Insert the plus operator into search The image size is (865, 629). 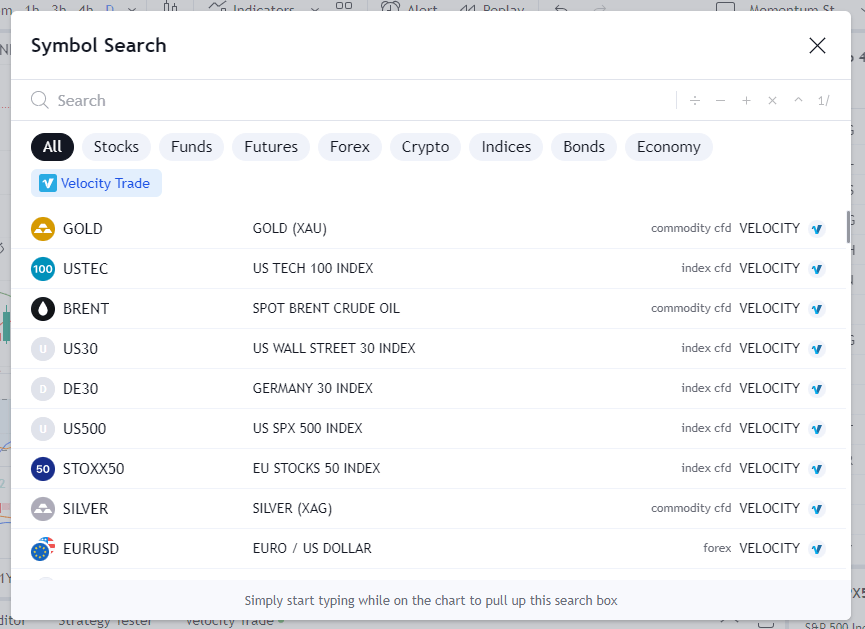(746, 101)
